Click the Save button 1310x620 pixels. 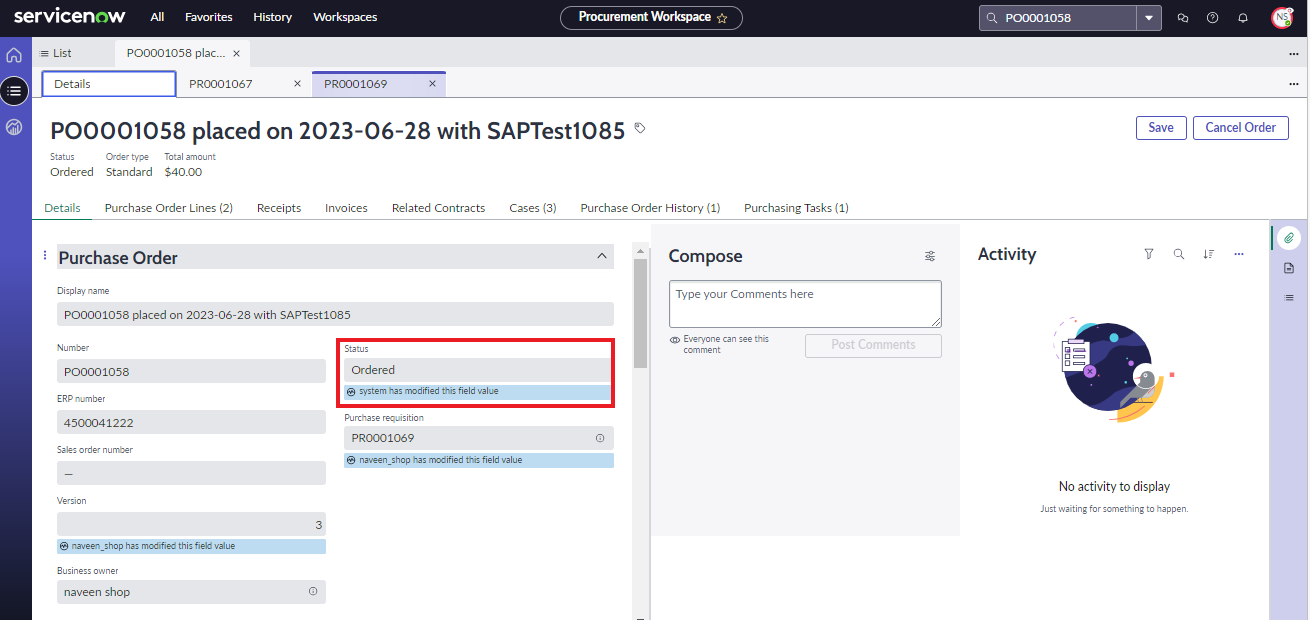[1161, 127]
